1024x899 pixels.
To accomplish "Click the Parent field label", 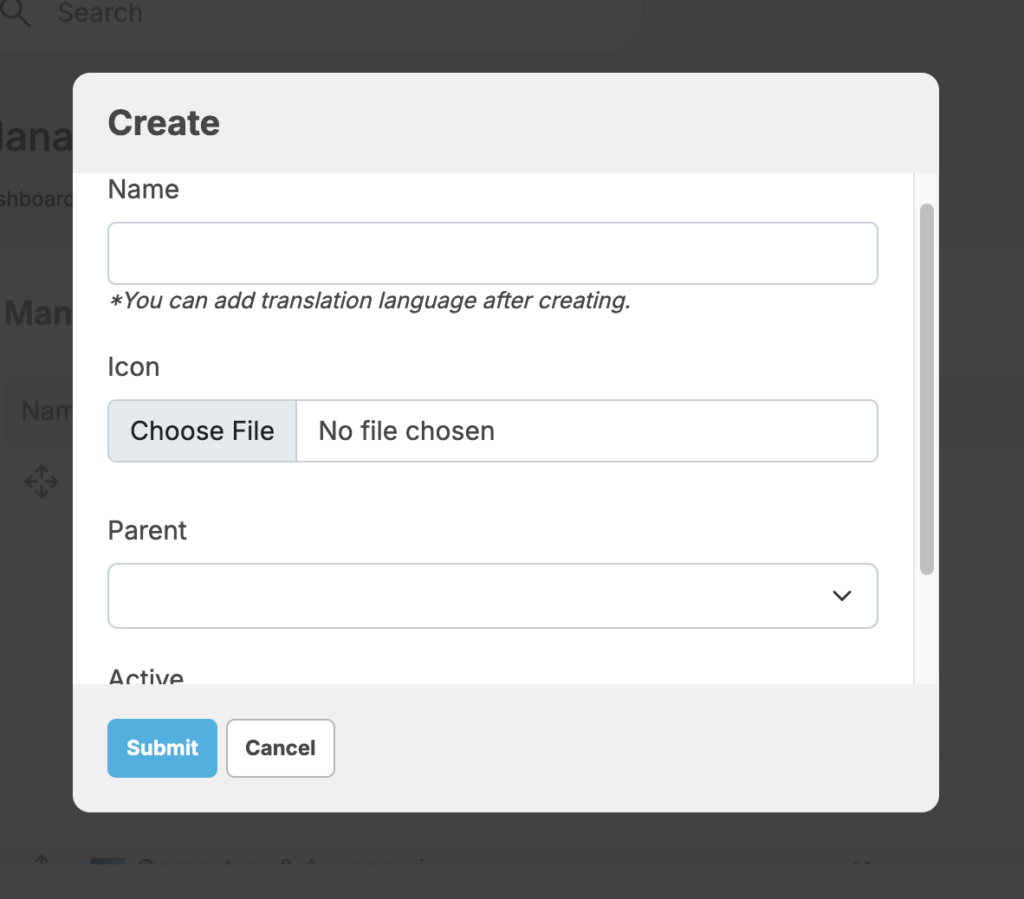I will (147, 530).
